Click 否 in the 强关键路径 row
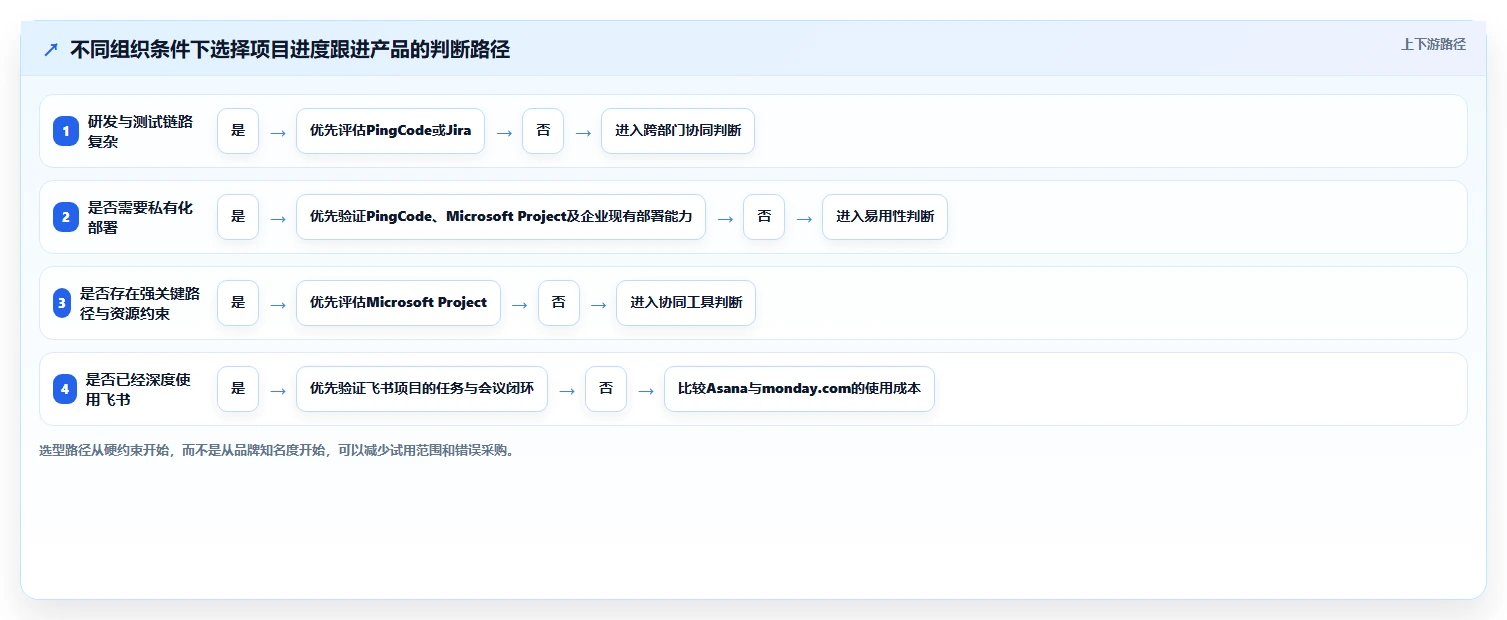1507x620 pixels. click(559, 303)
